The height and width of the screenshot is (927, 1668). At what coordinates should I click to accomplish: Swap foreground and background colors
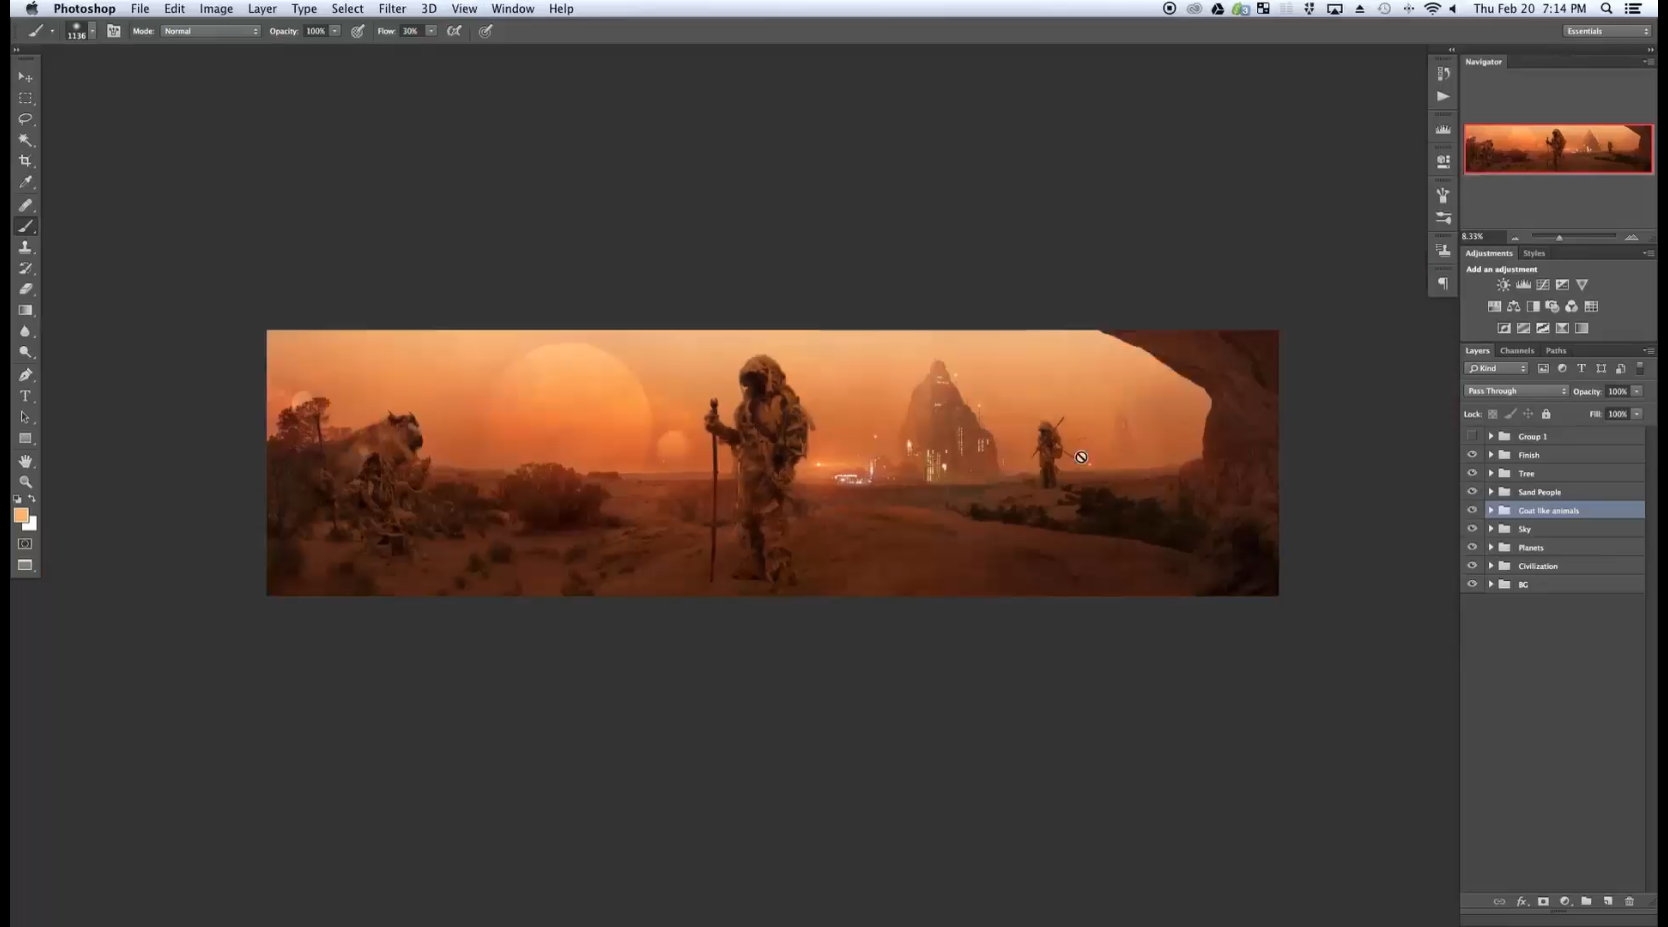(32, 498)
